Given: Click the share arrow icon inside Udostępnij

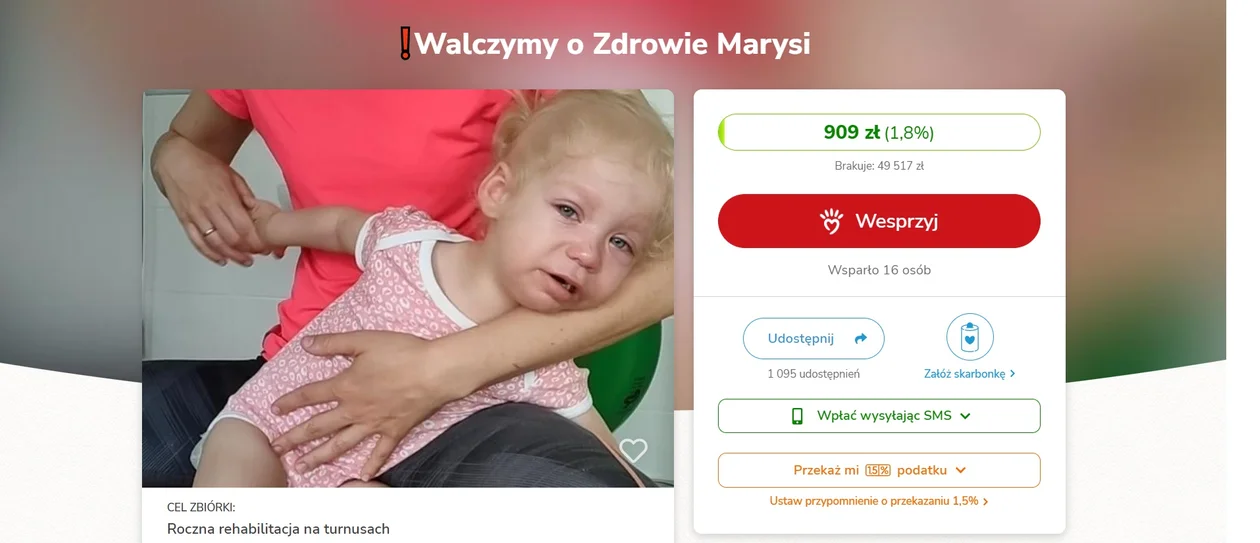Looking at the screenshot, I should coord(861,339).
